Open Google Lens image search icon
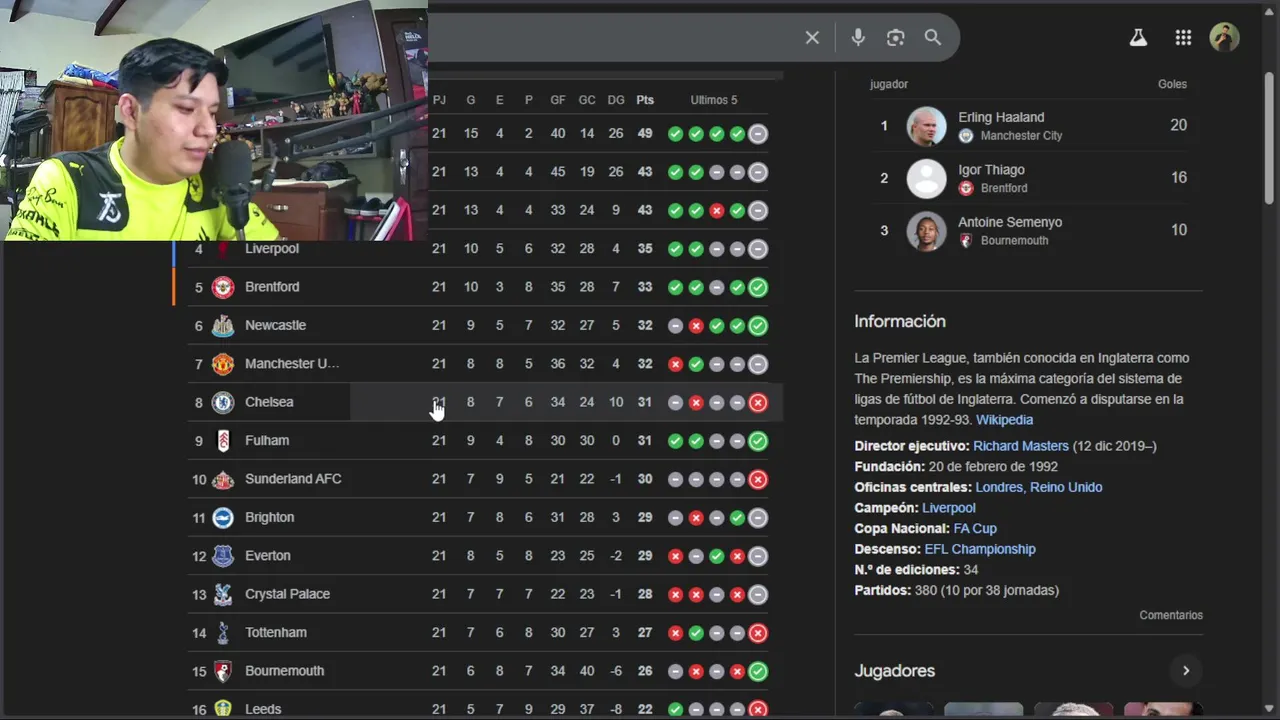The width and height of the screenshot is (1280, 720). coord(895,37)
